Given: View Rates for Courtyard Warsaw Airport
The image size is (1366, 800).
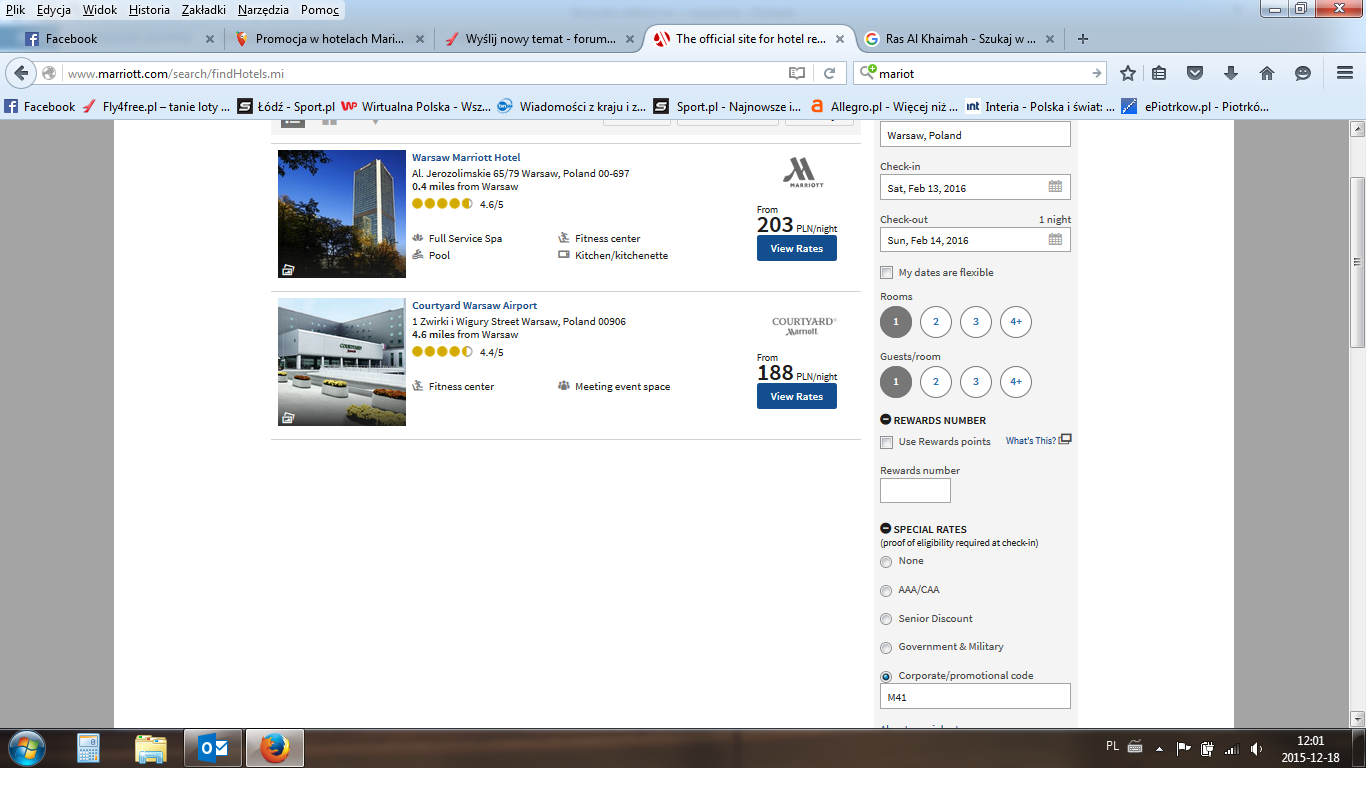Looking at the screenshot, I should point(797,396).
